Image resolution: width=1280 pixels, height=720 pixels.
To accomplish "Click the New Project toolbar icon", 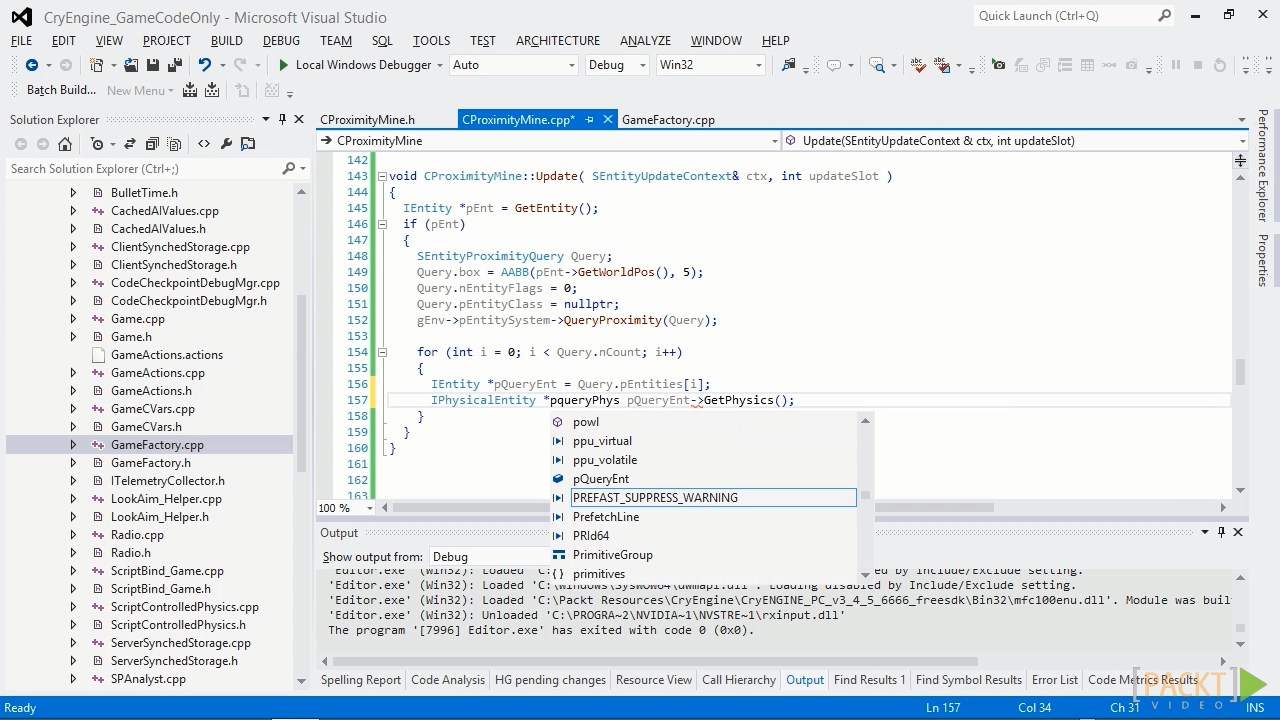I will 97,65.
